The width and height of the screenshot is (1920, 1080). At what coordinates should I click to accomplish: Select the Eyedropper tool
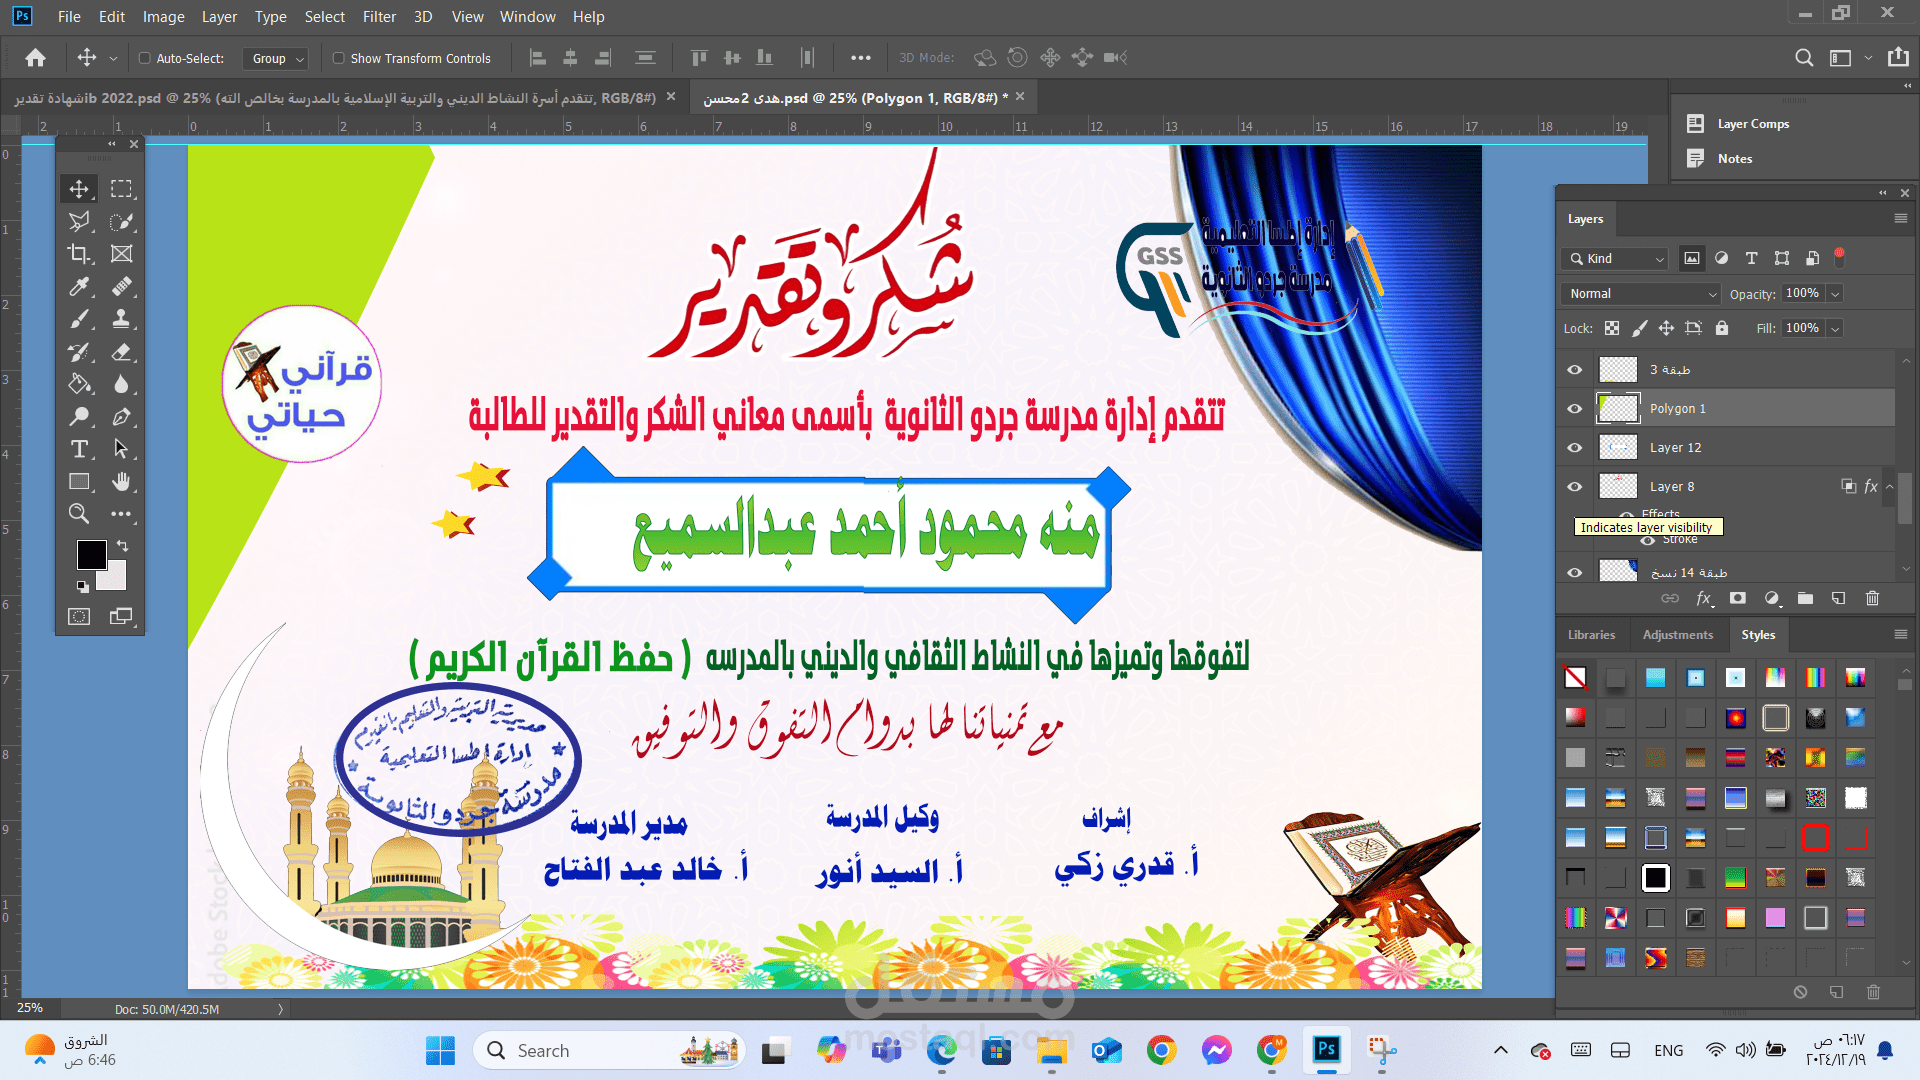[x=79, y=287]
